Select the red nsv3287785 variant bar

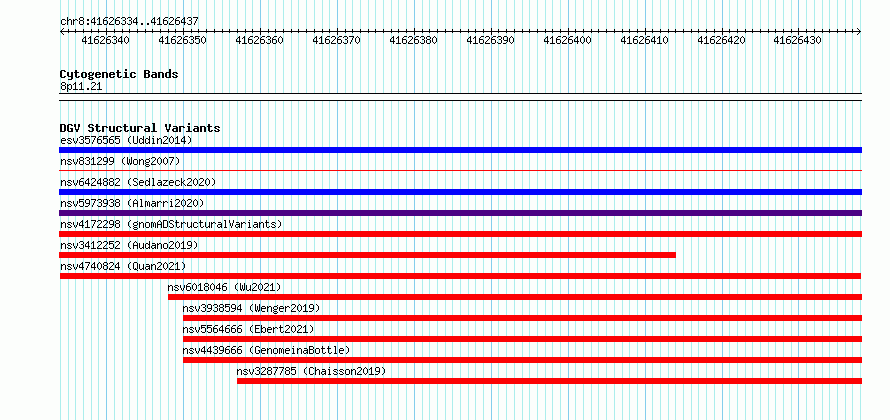coord(549,381)
